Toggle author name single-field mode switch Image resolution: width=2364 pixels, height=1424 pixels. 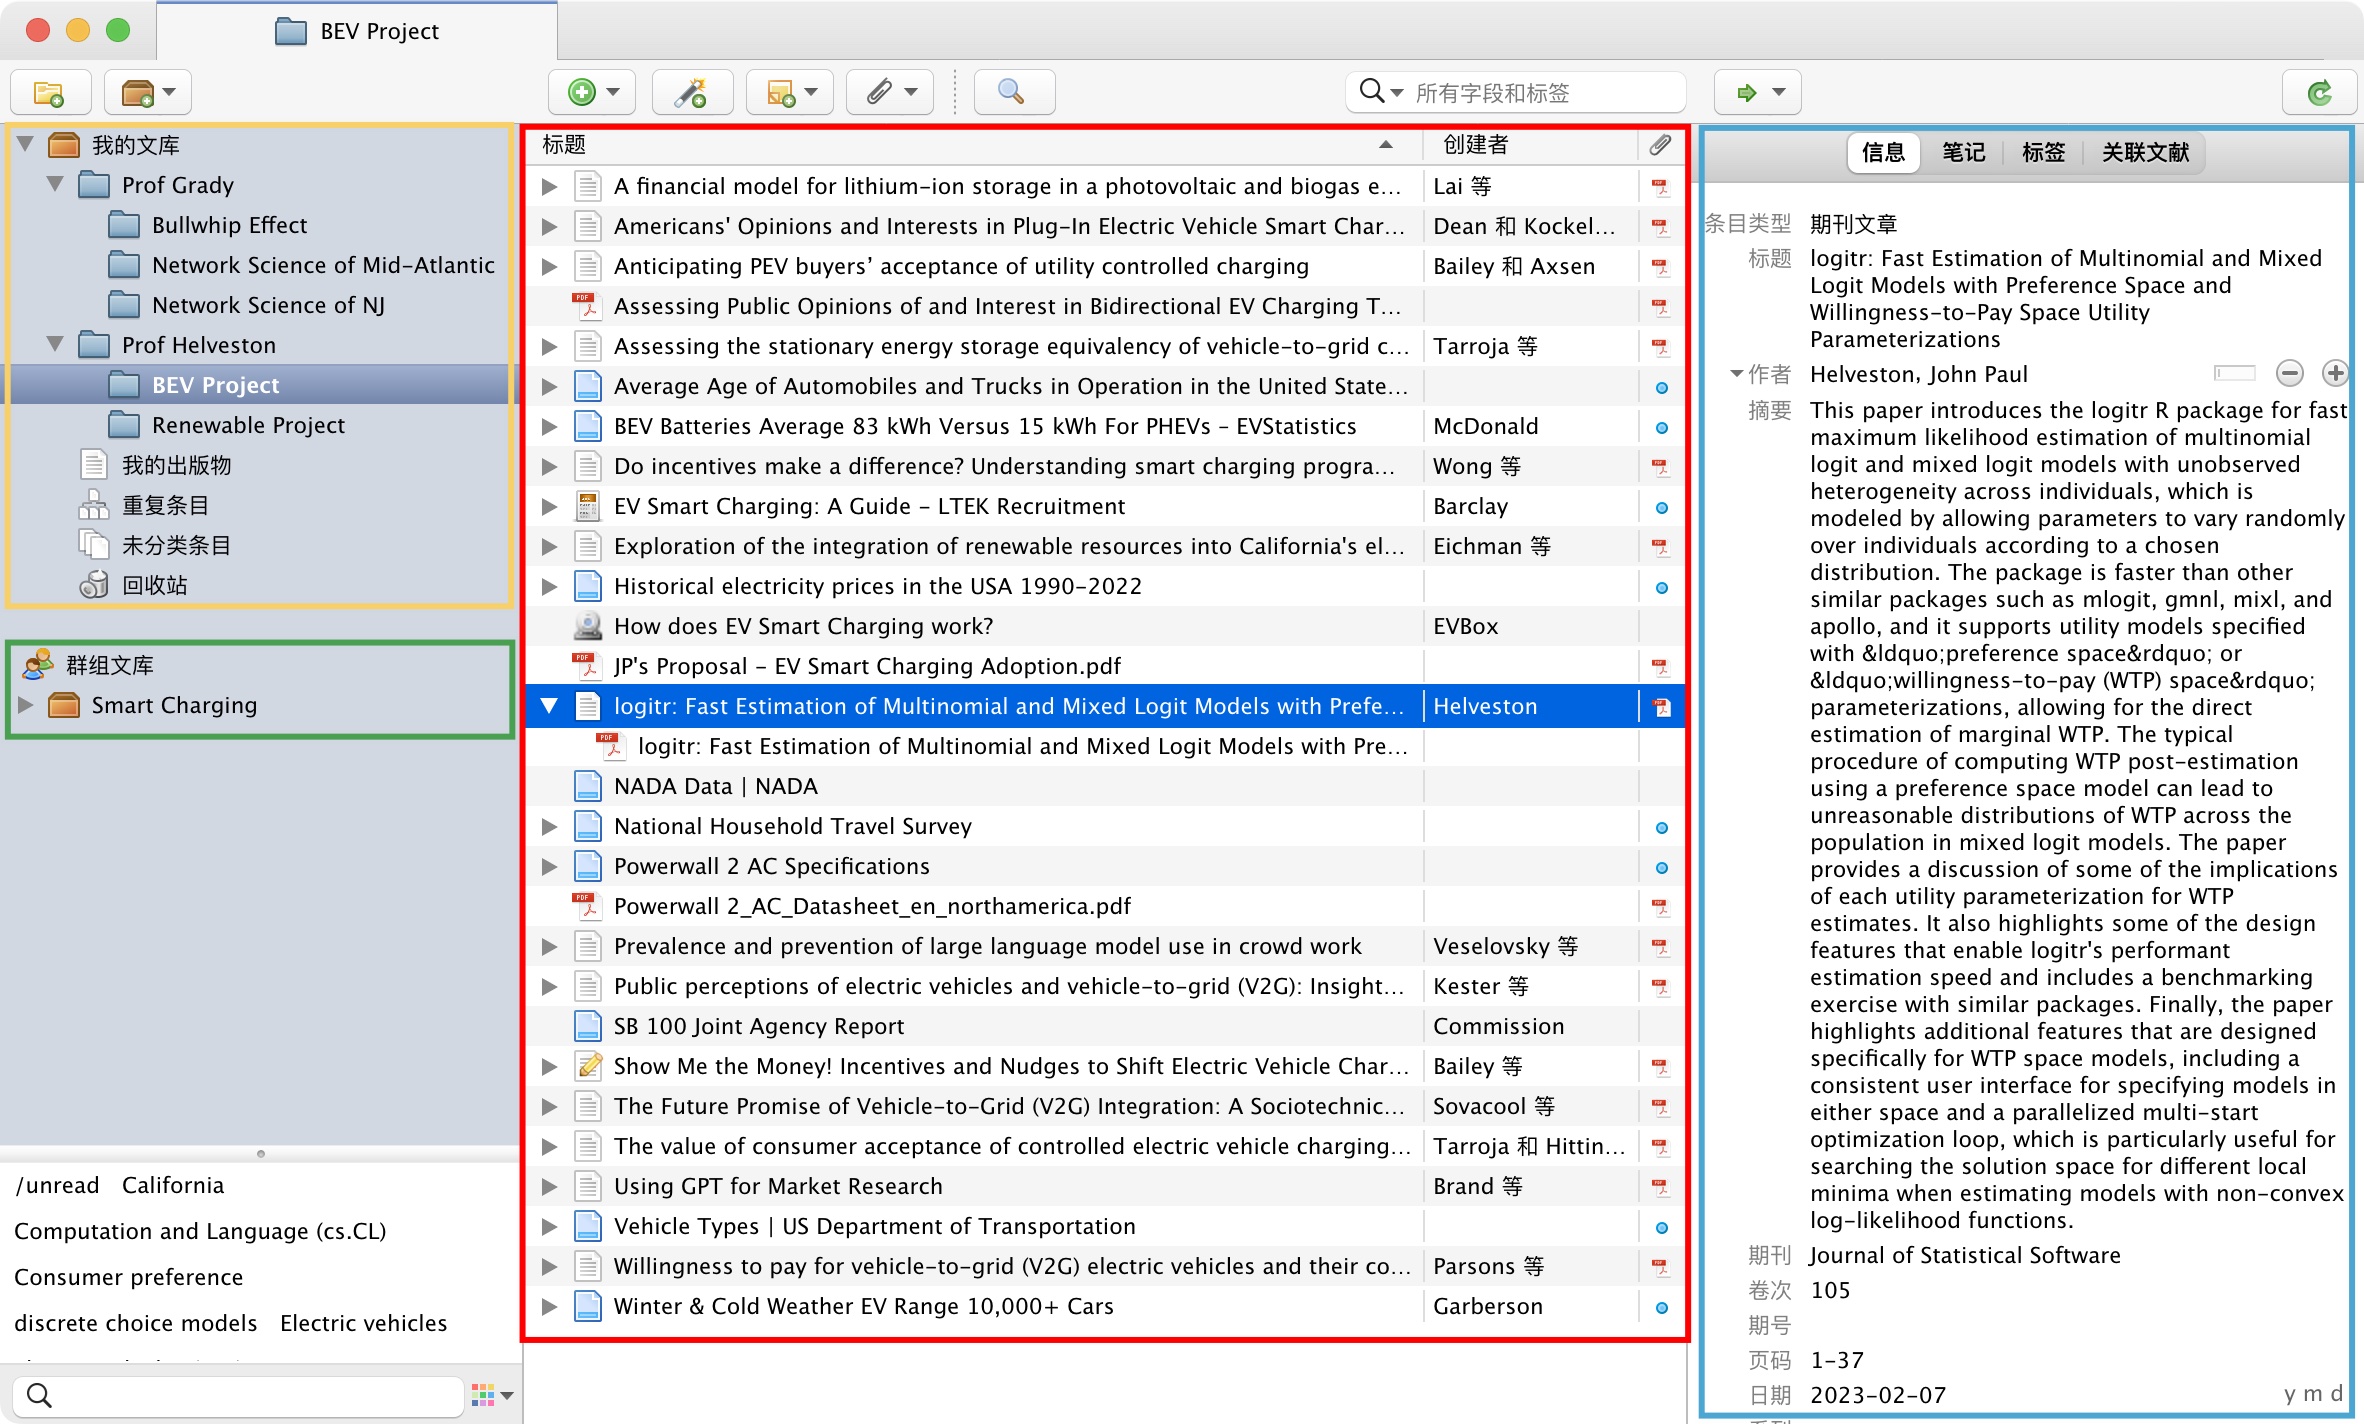click(x=2234, y=373)
